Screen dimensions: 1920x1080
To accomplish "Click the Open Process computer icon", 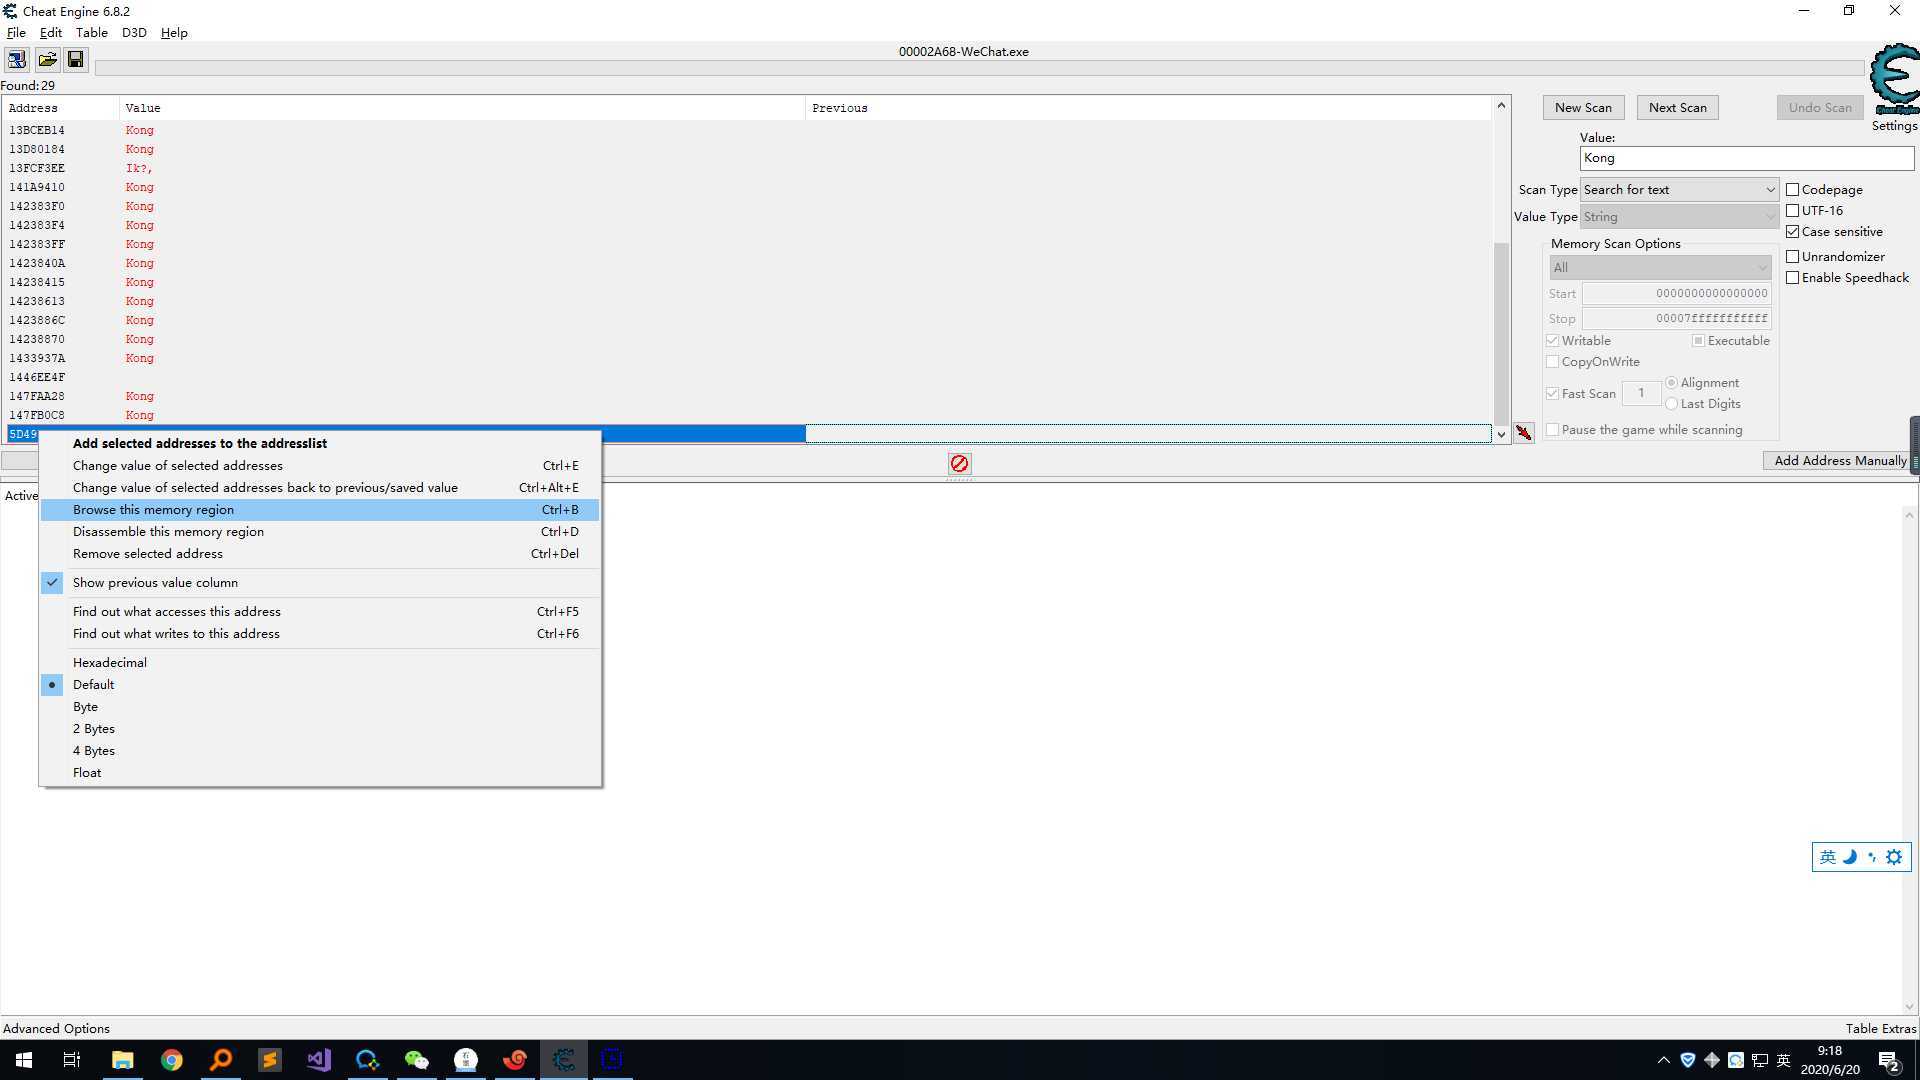I will (17, 60).
